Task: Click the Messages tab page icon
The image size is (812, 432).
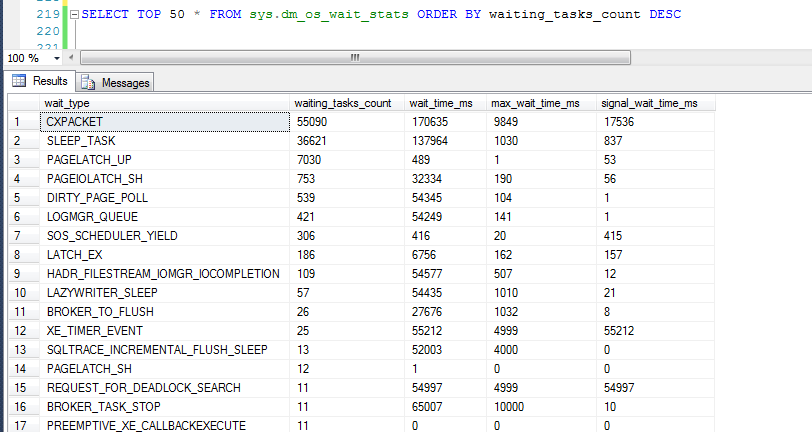Action: click(88, 82)
